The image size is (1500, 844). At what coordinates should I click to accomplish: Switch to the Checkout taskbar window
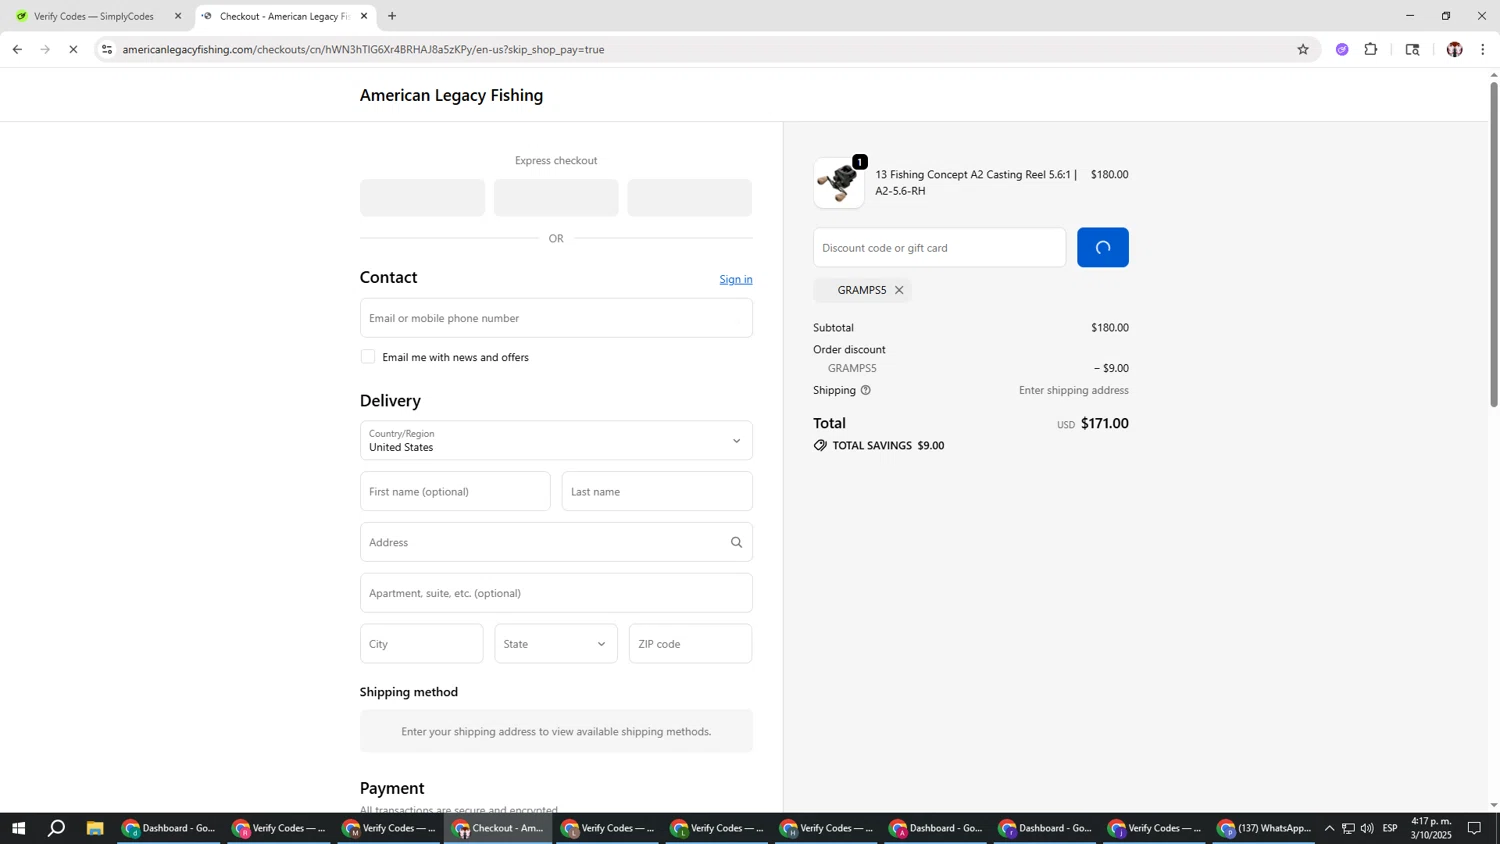tap(498, 828)
